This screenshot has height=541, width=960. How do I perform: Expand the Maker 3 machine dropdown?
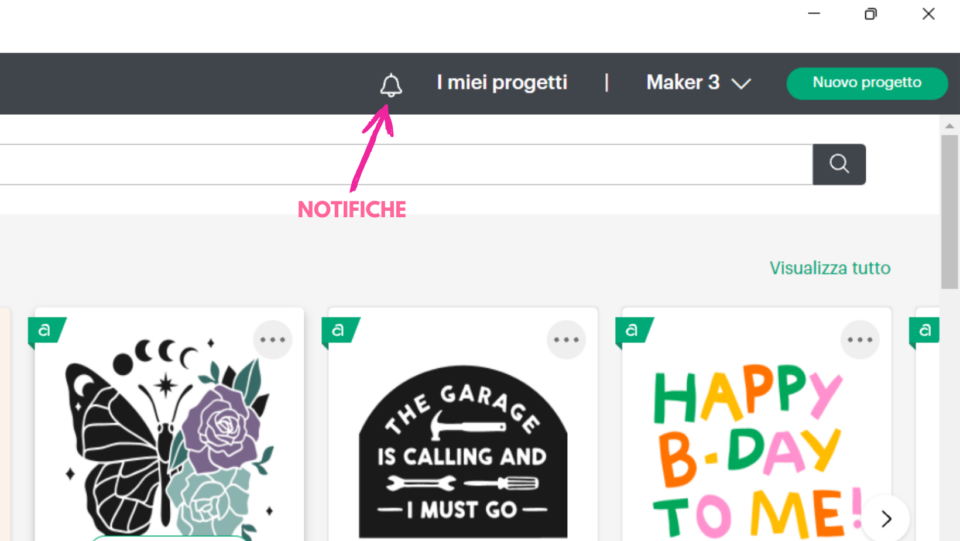tap(698, 83)
